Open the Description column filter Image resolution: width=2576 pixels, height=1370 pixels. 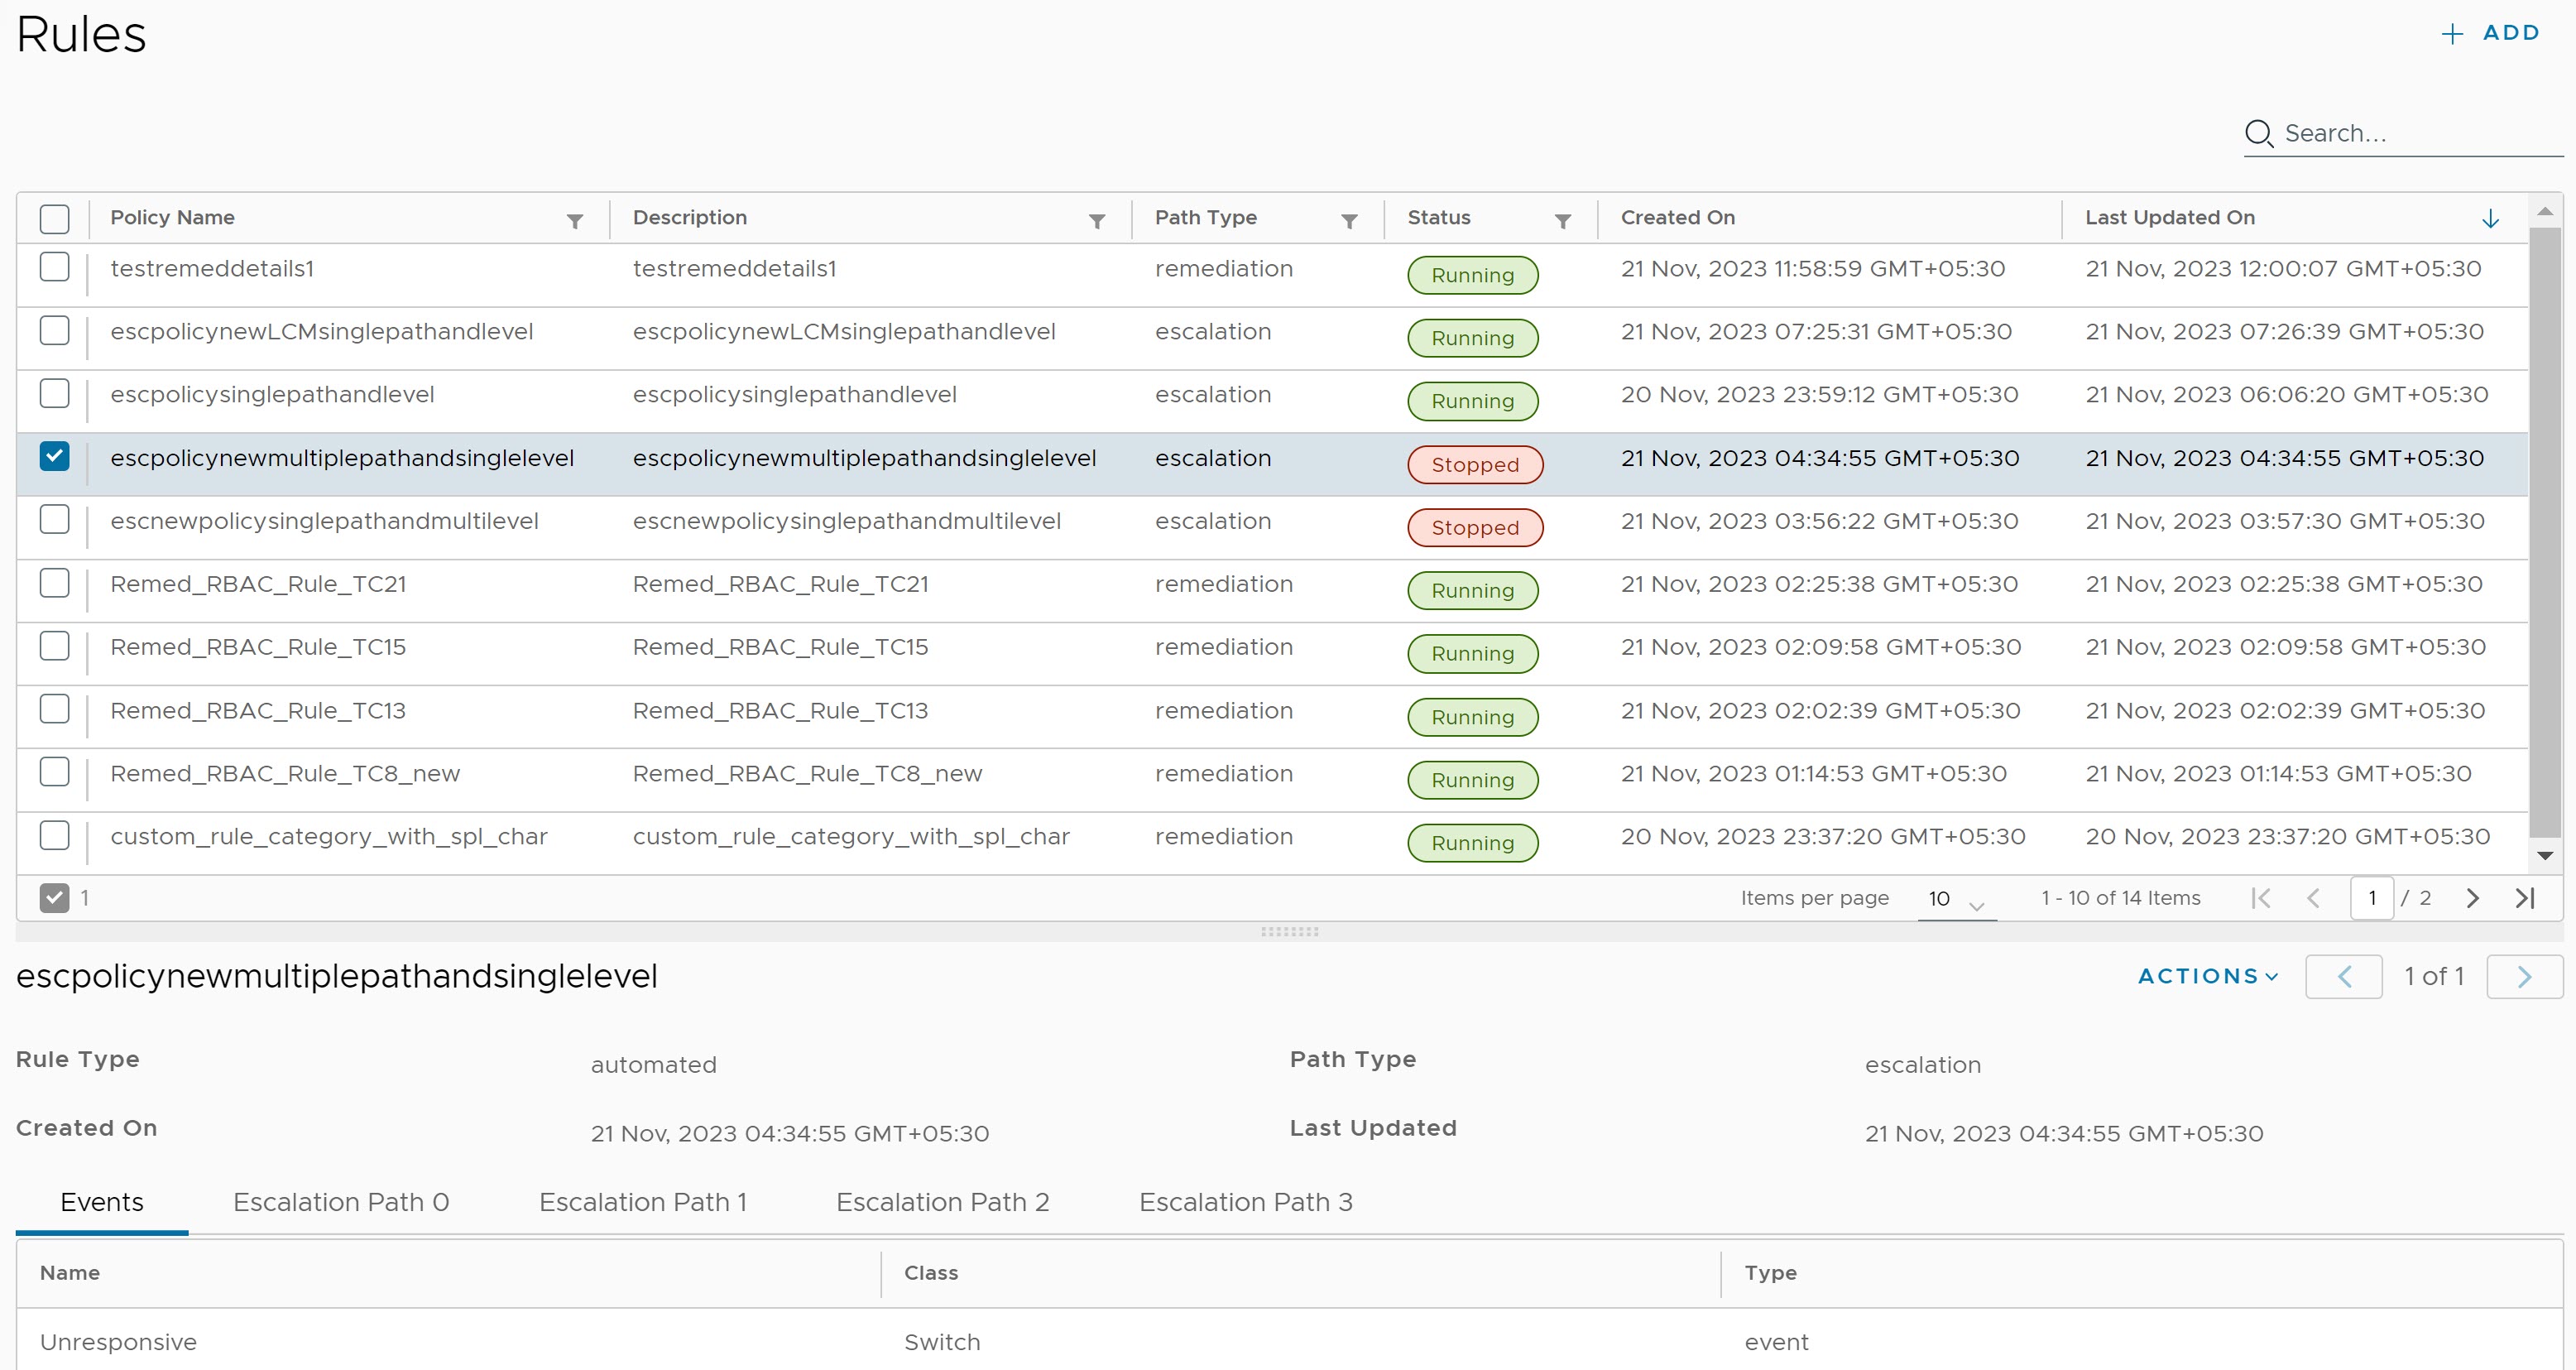[1097, 221]
